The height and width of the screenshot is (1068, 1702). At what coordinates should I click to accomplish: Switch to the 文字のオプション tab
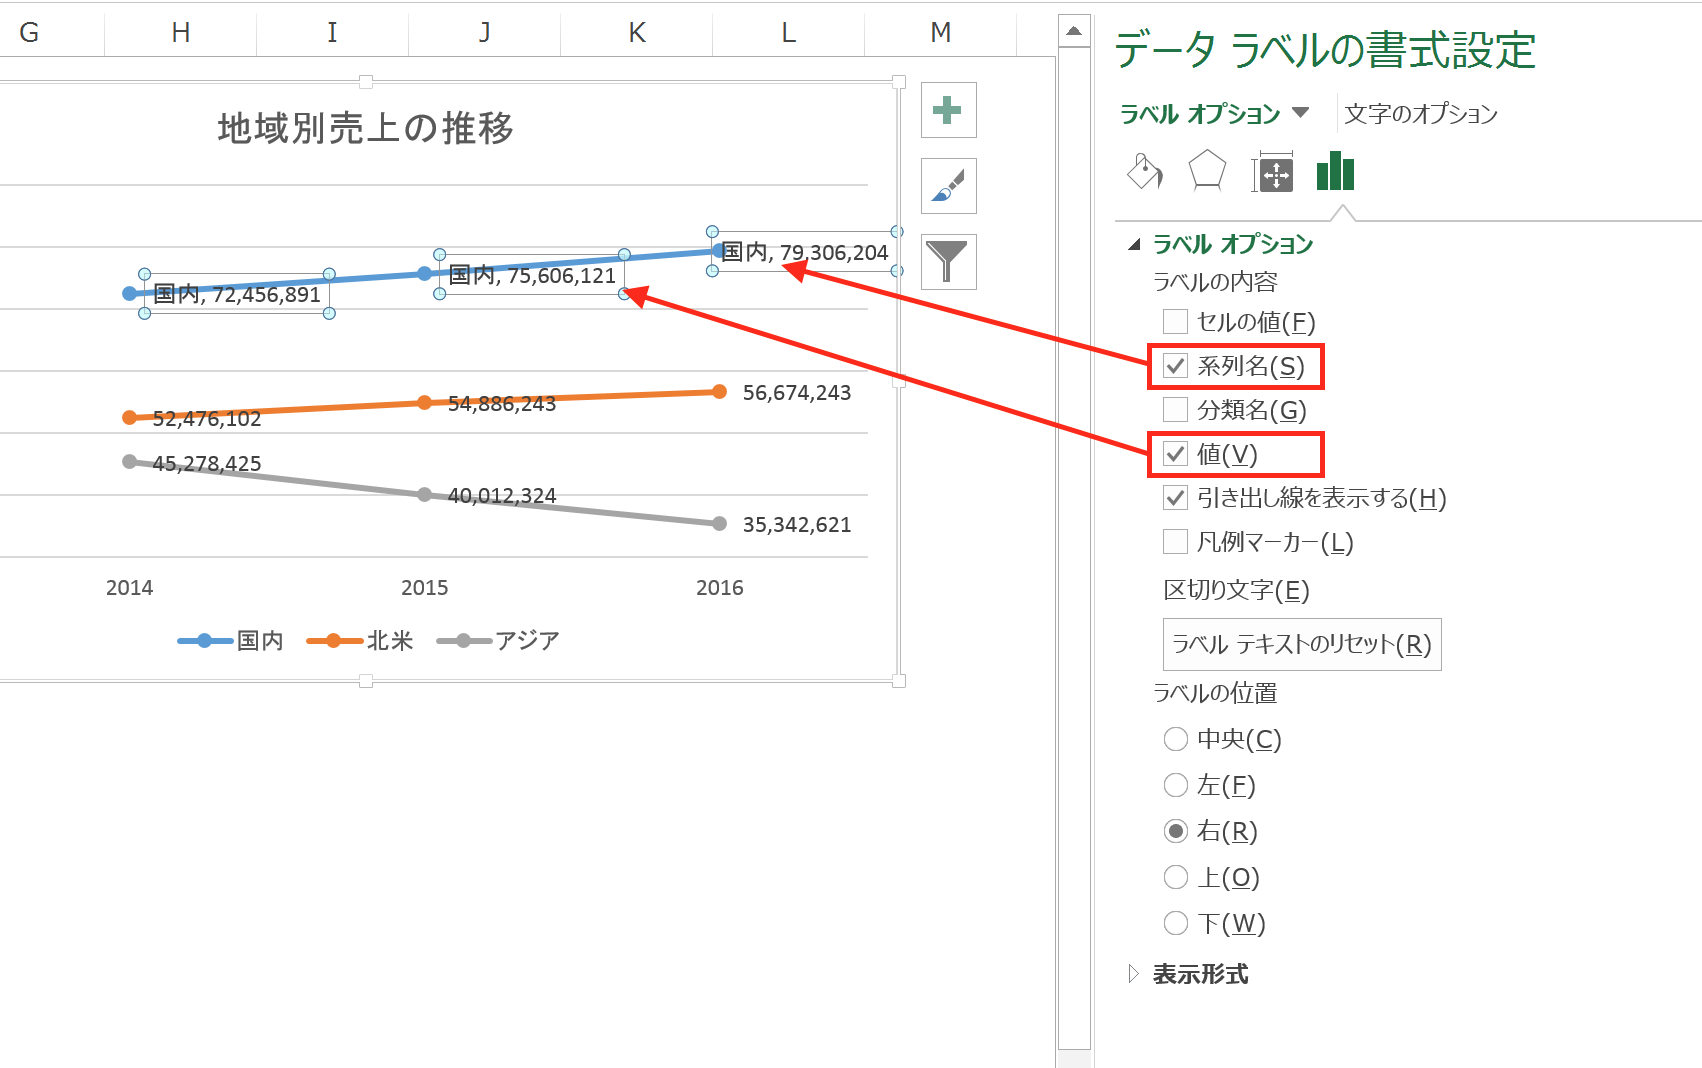1420,113
